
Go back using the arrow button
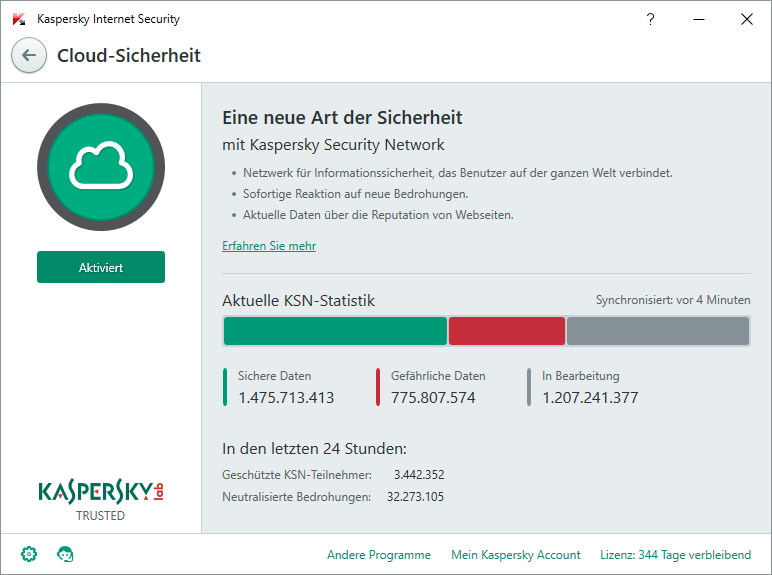tap(29, 55)
